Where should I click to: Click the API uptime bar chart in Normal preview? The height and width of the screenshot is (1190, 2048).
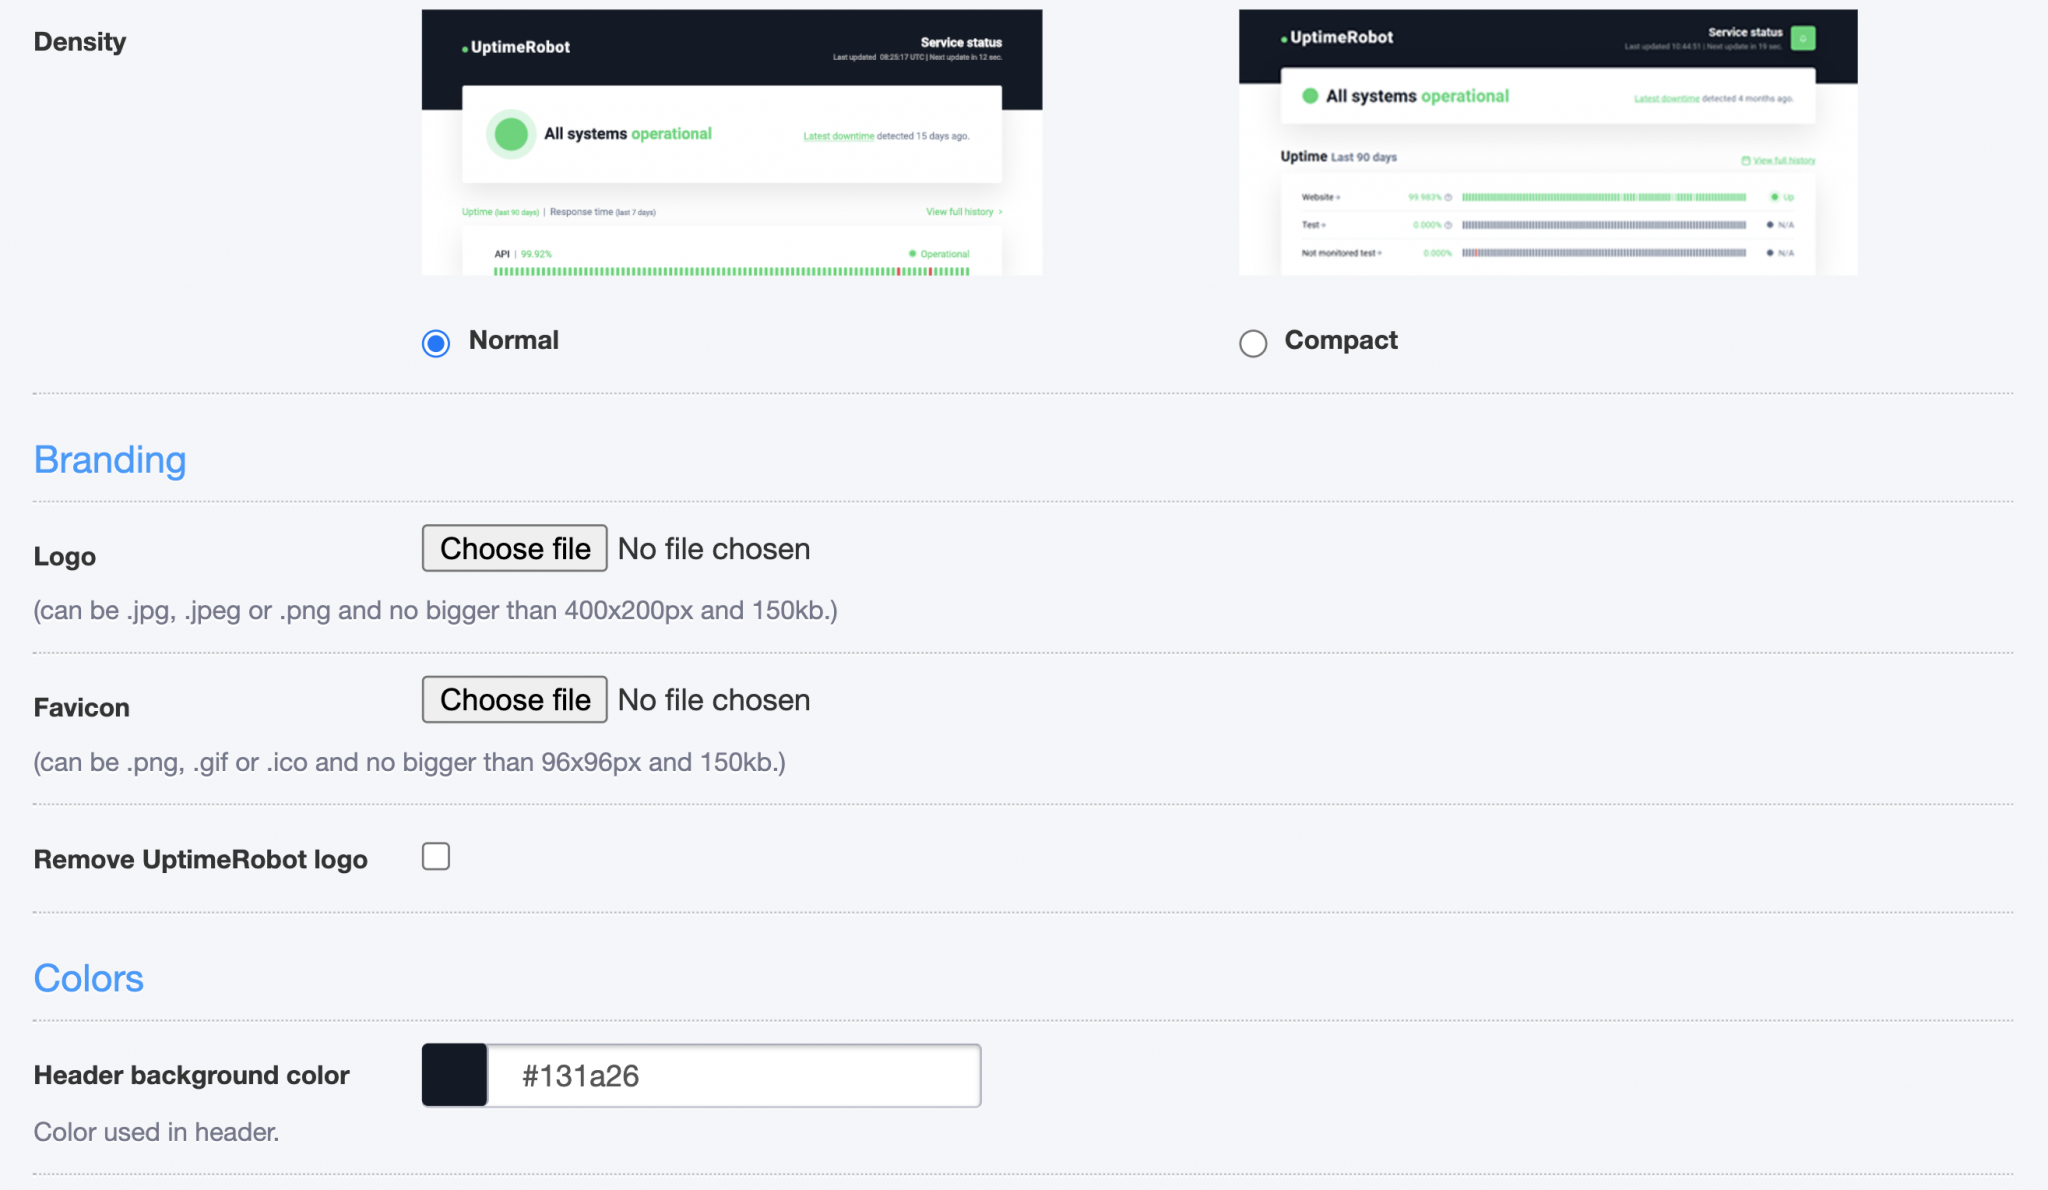730,270
